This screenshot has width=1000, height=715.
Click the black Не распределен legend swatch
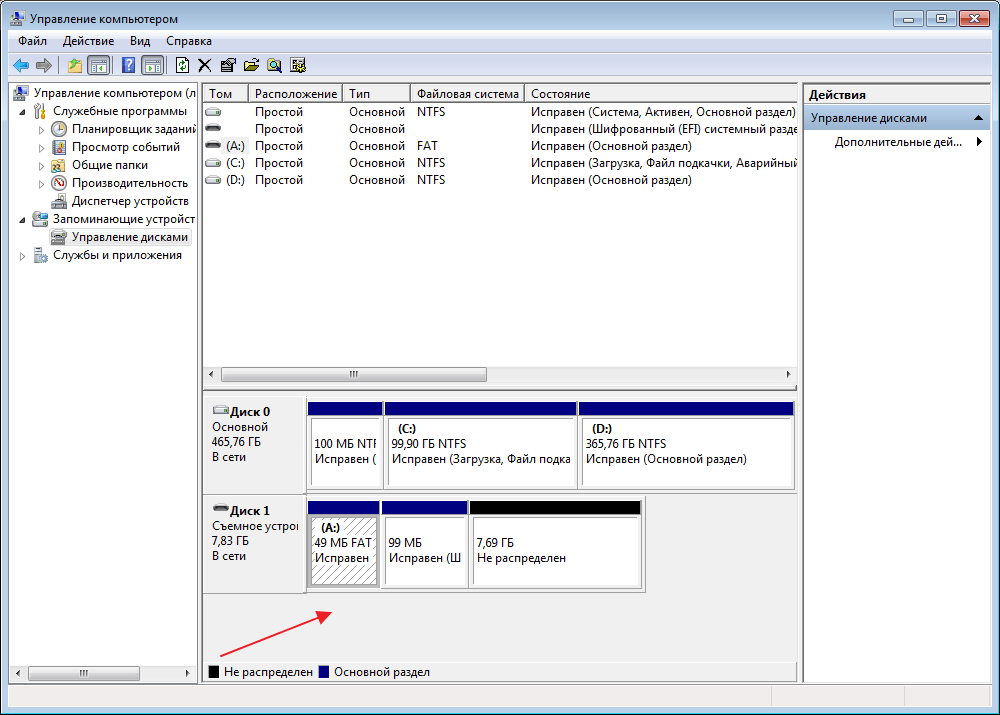(214, 672)
